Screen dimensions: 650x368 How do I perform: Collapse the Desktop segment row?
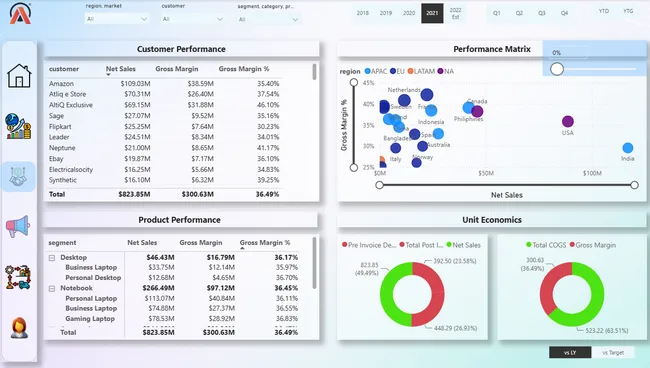tap(52, 258)
